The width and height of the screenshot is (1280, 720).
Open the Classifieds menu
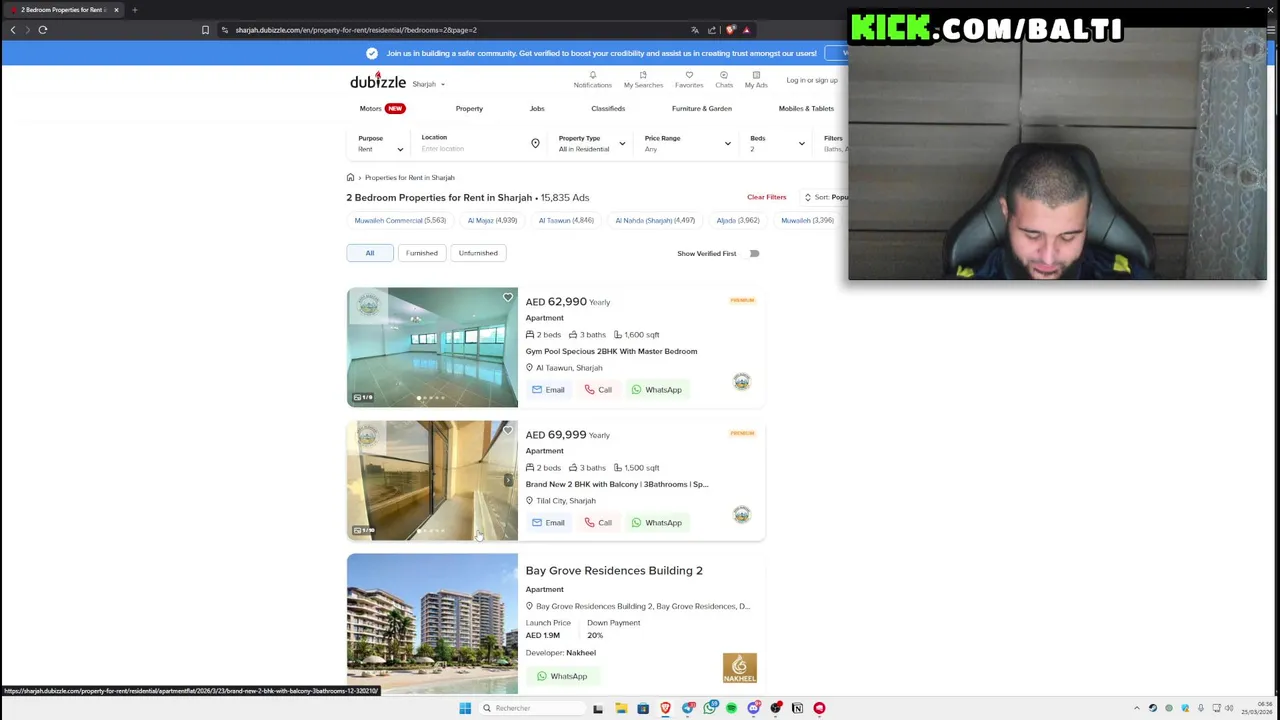(x=608, y=108)
